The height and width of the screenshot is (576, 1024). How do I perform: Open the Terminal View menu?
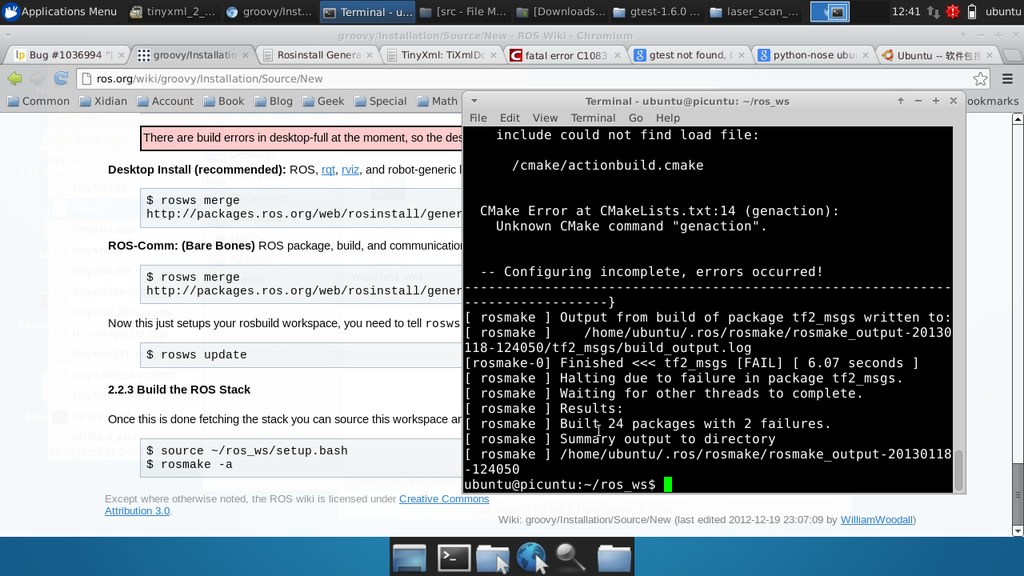(545, 118)
